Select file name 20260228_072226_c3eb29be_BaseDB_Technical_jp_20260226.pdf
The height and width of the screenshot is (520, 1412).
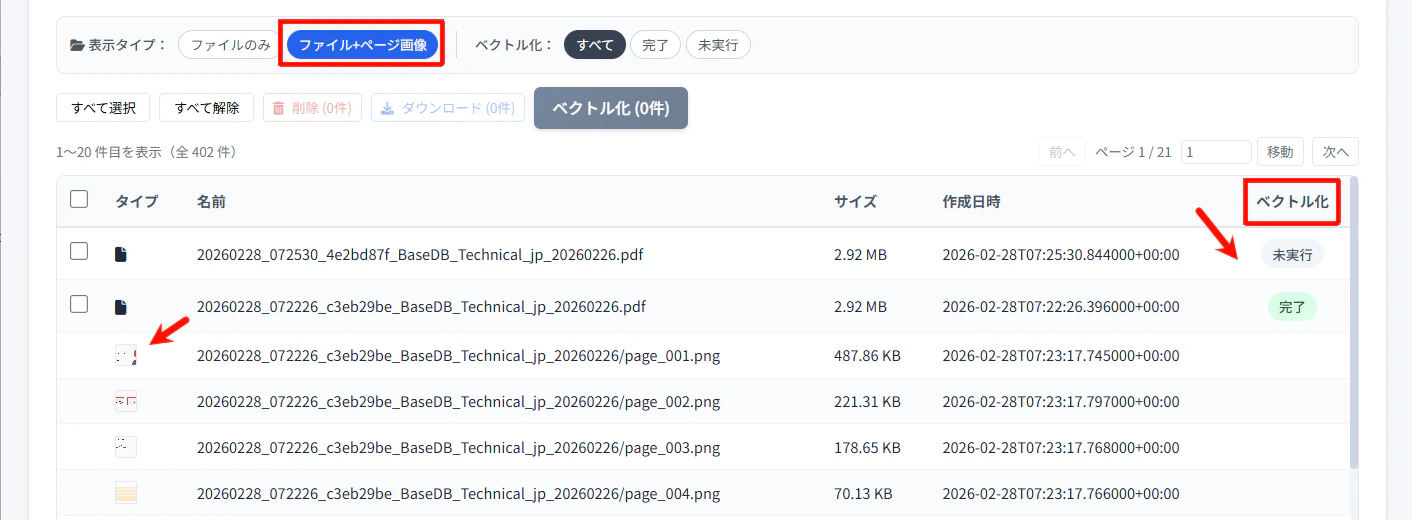pyautogui.click(x=420, y=307)
